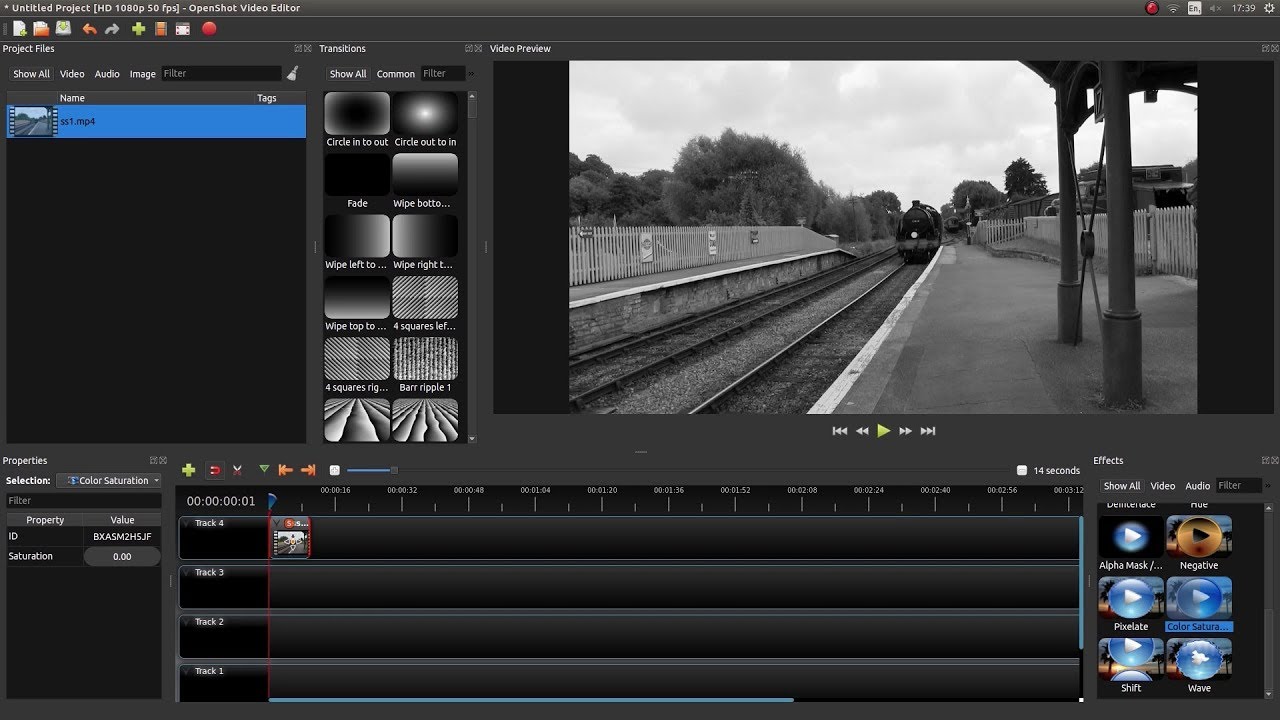Redo the last undone action
The image size is (1280, 720).
pyautogui.click(x=112, y=29)
